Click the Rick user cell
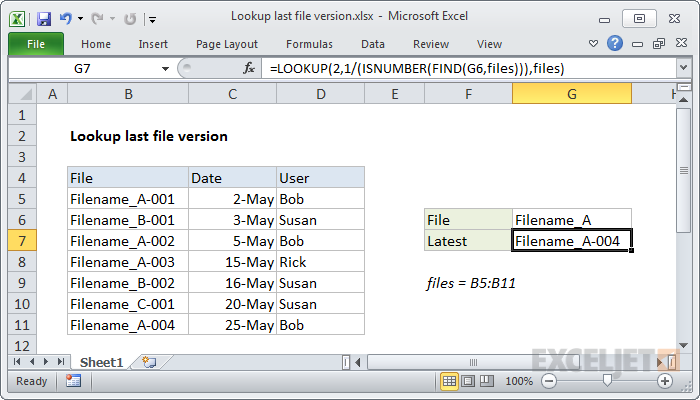The height and width of the screenshot is (400, 700). 321,262
